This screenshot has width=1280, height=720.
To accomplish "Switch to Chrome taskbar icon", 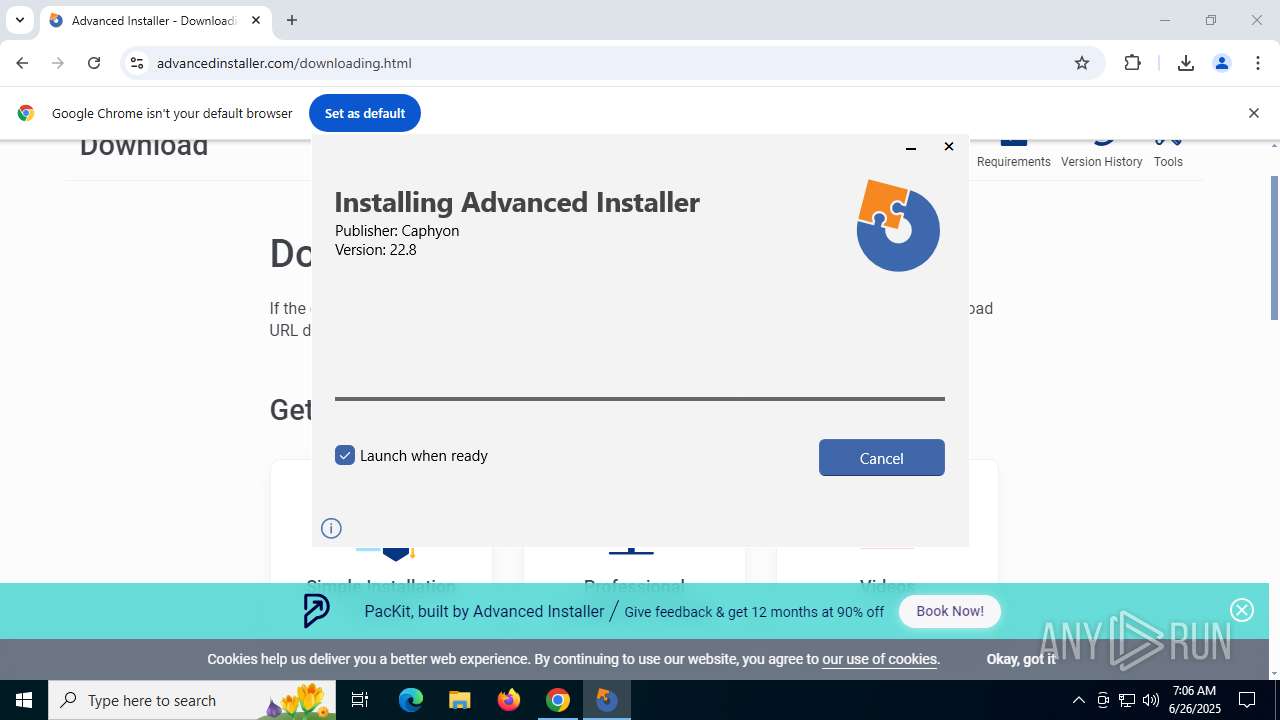I will click(558, 700).
